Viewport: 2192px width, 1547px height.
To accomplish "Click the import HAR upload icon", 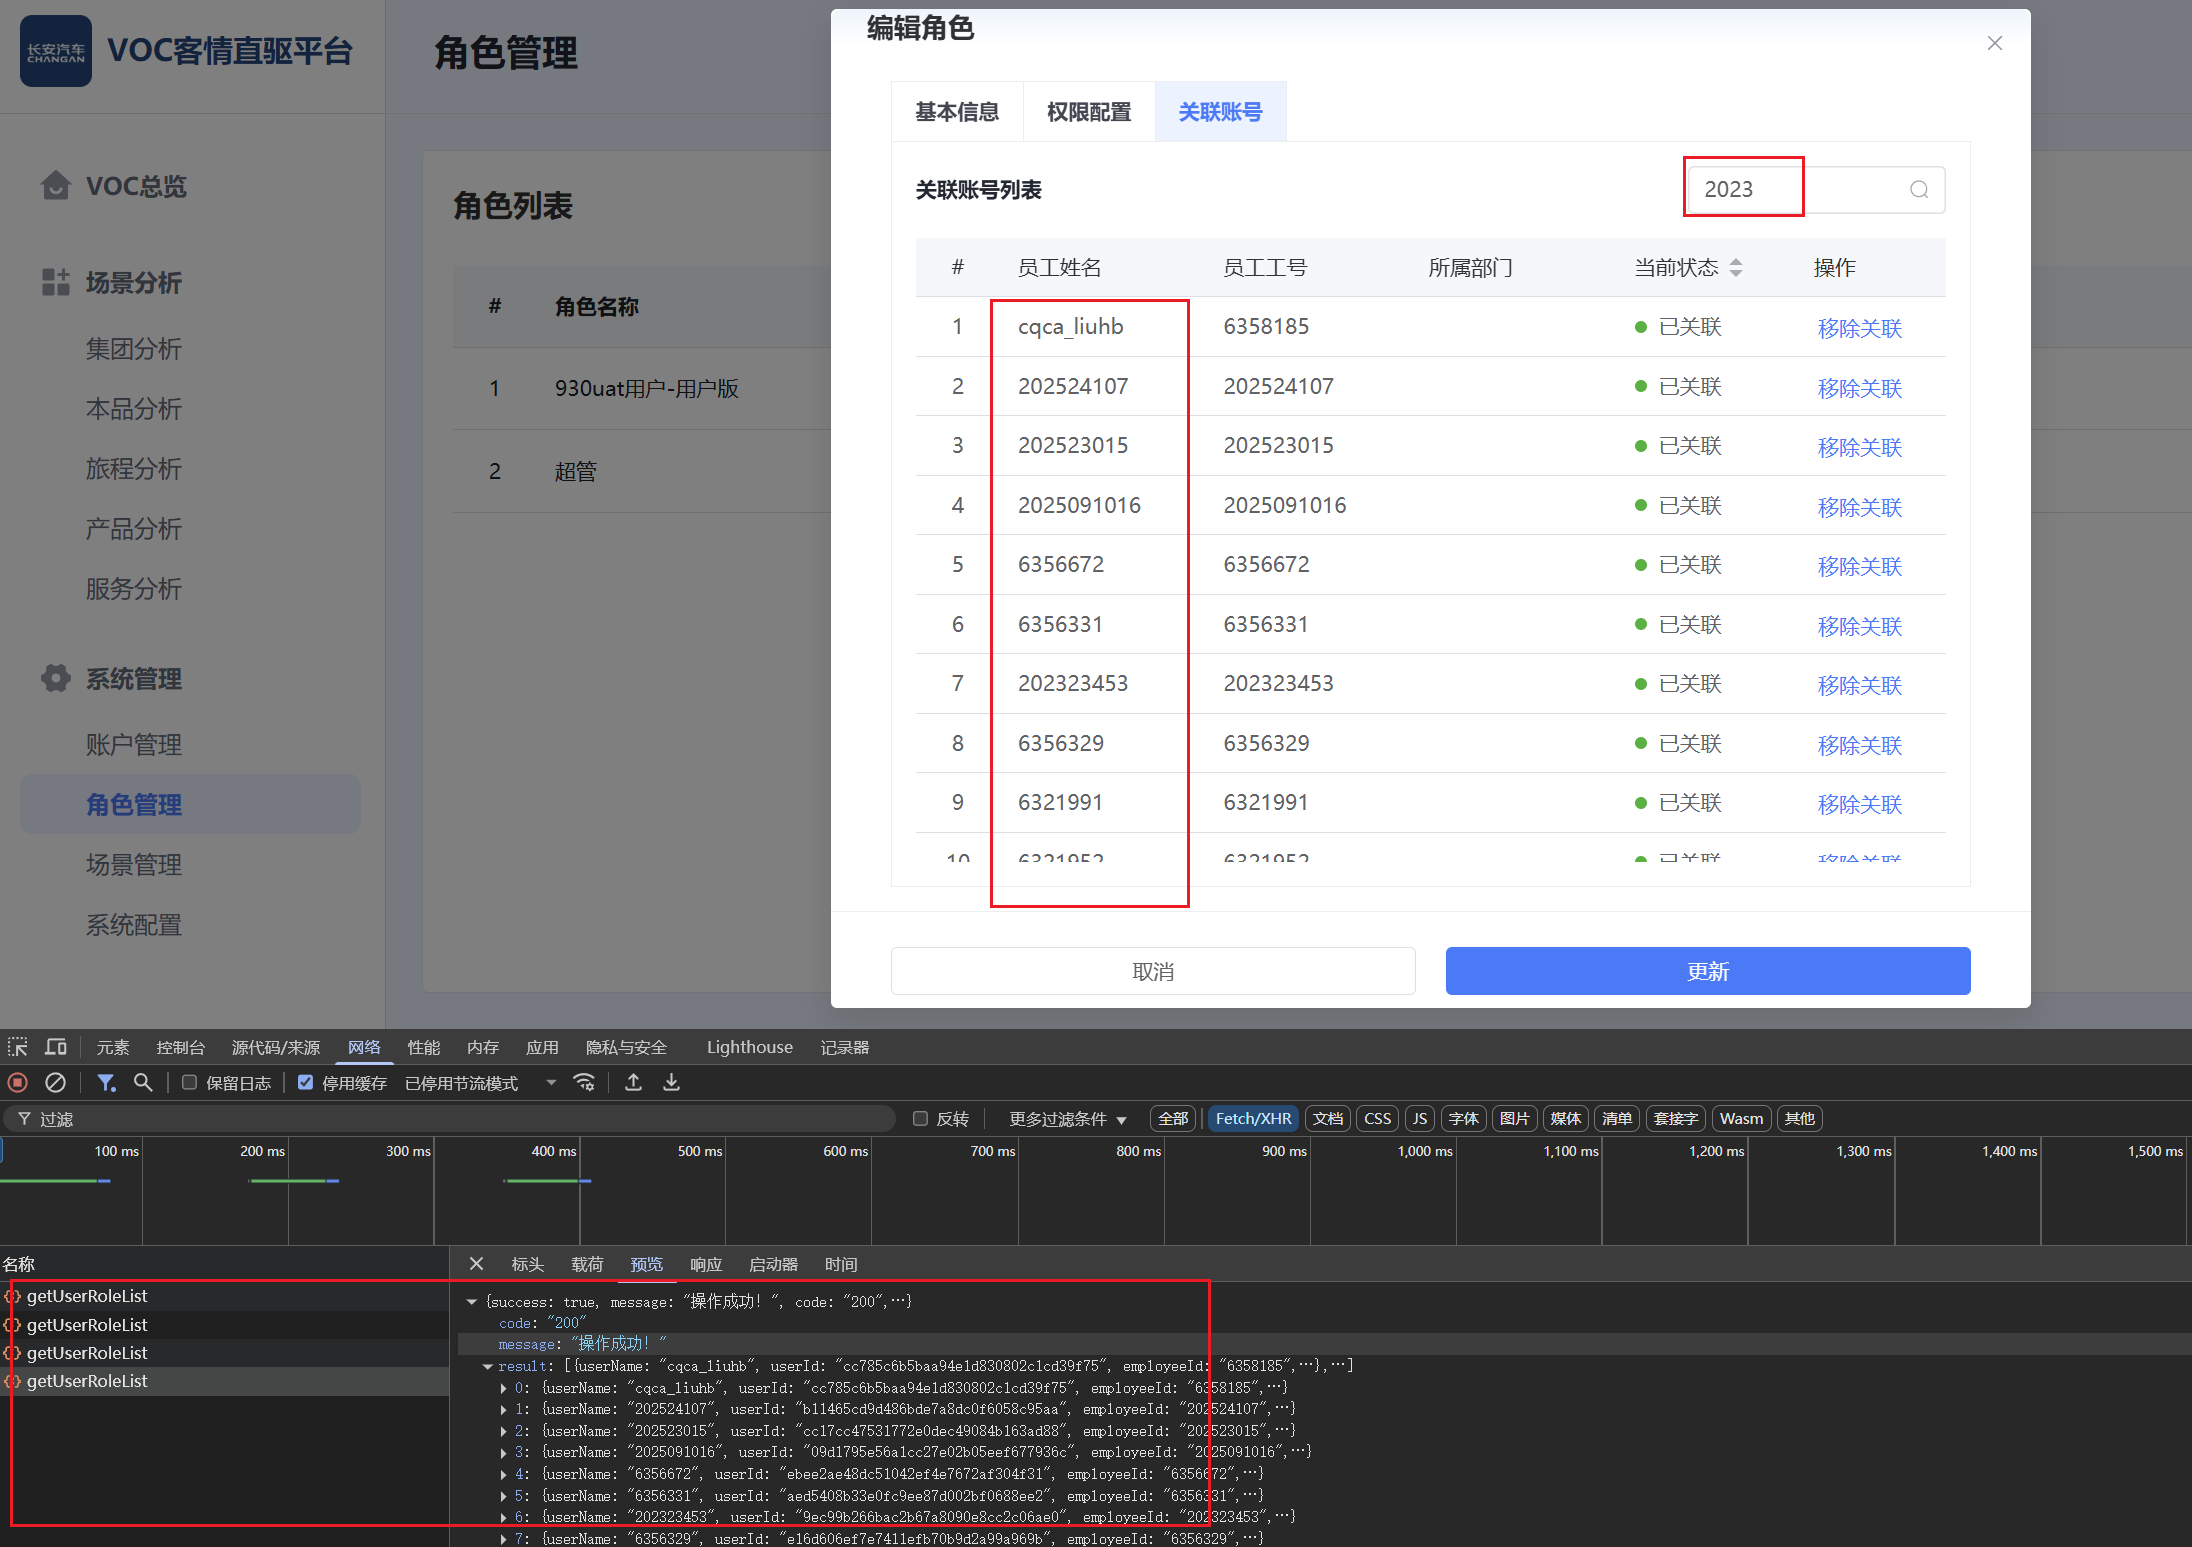I will pos(633,1082).
